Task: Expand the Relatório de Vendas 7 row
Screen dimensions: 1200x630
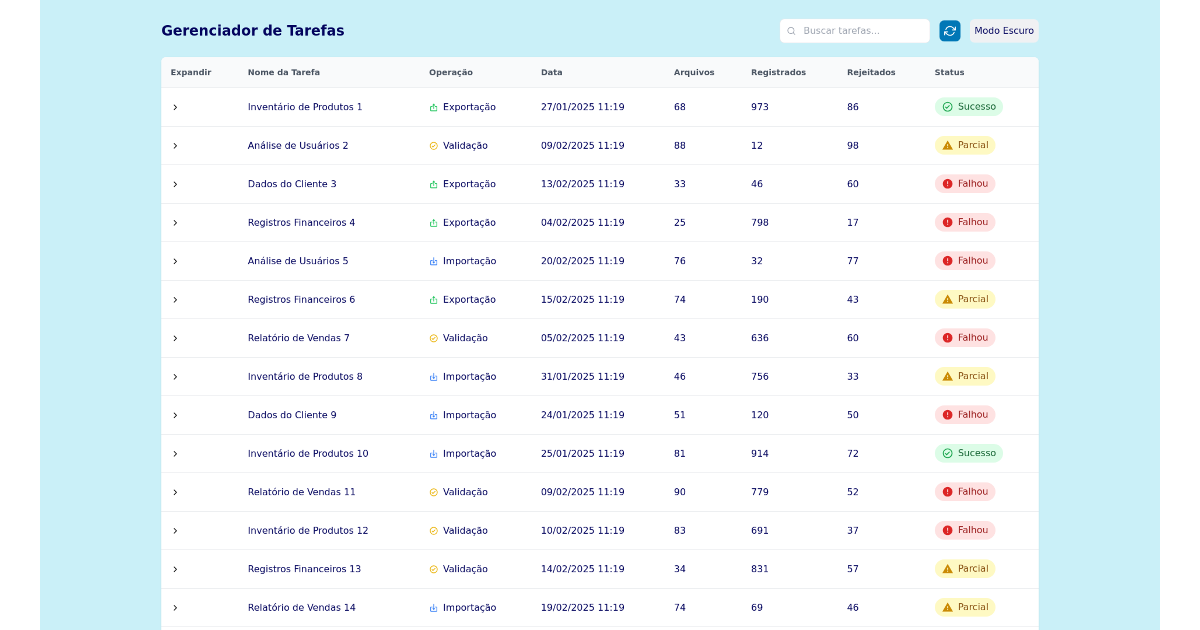Action: (x=175, y=338)
